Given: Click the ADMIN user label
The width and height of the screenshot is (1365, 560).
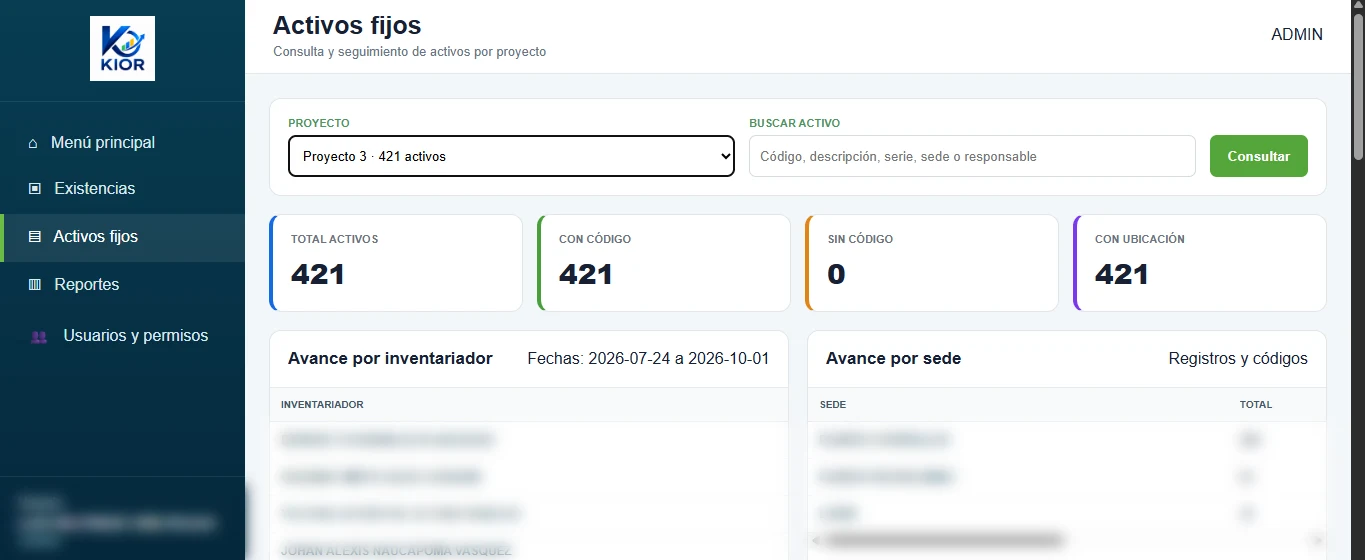Looking at the screenshot, I should [1297, 35].
